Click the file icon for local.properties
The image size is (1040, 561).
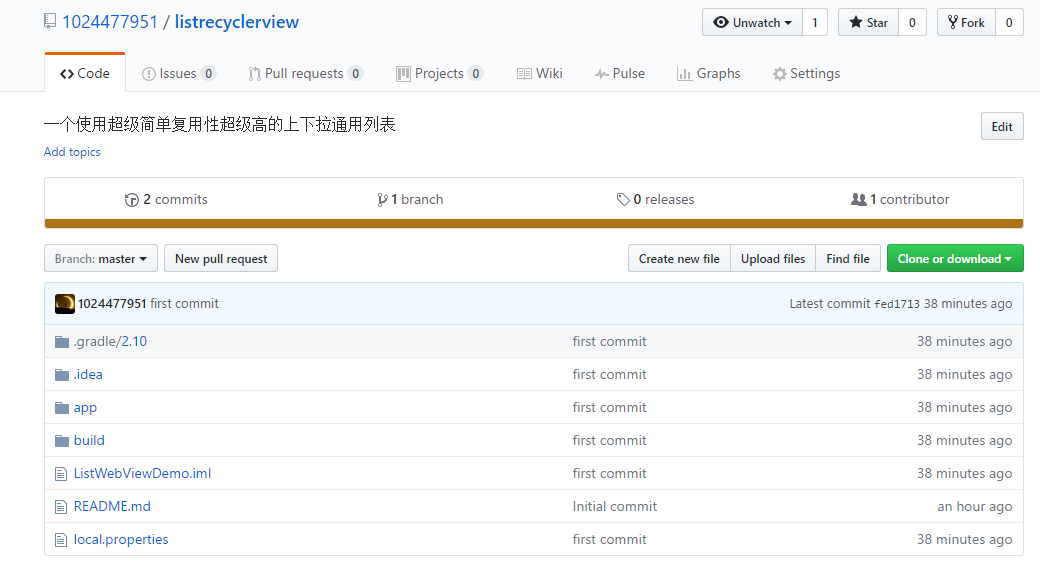[x=61, y=540]
